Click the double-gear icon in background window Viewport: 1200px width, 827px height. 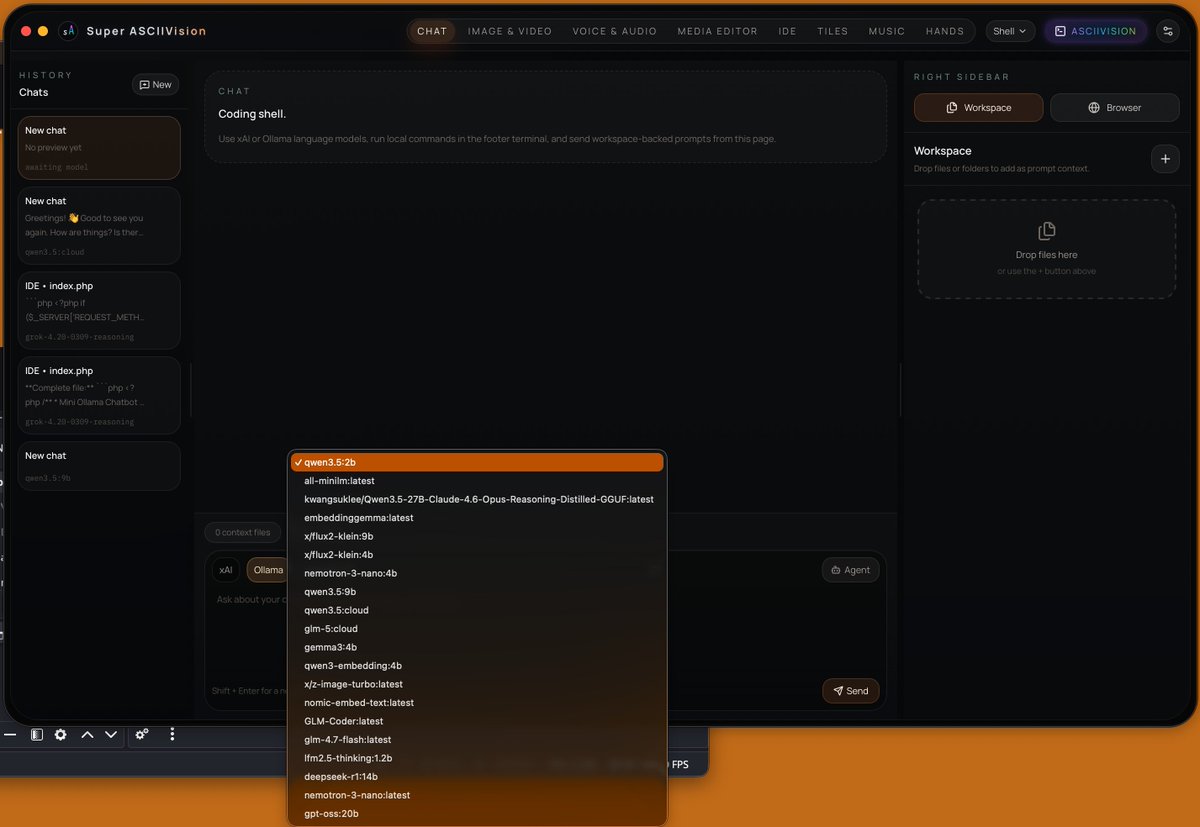[142, 734]
